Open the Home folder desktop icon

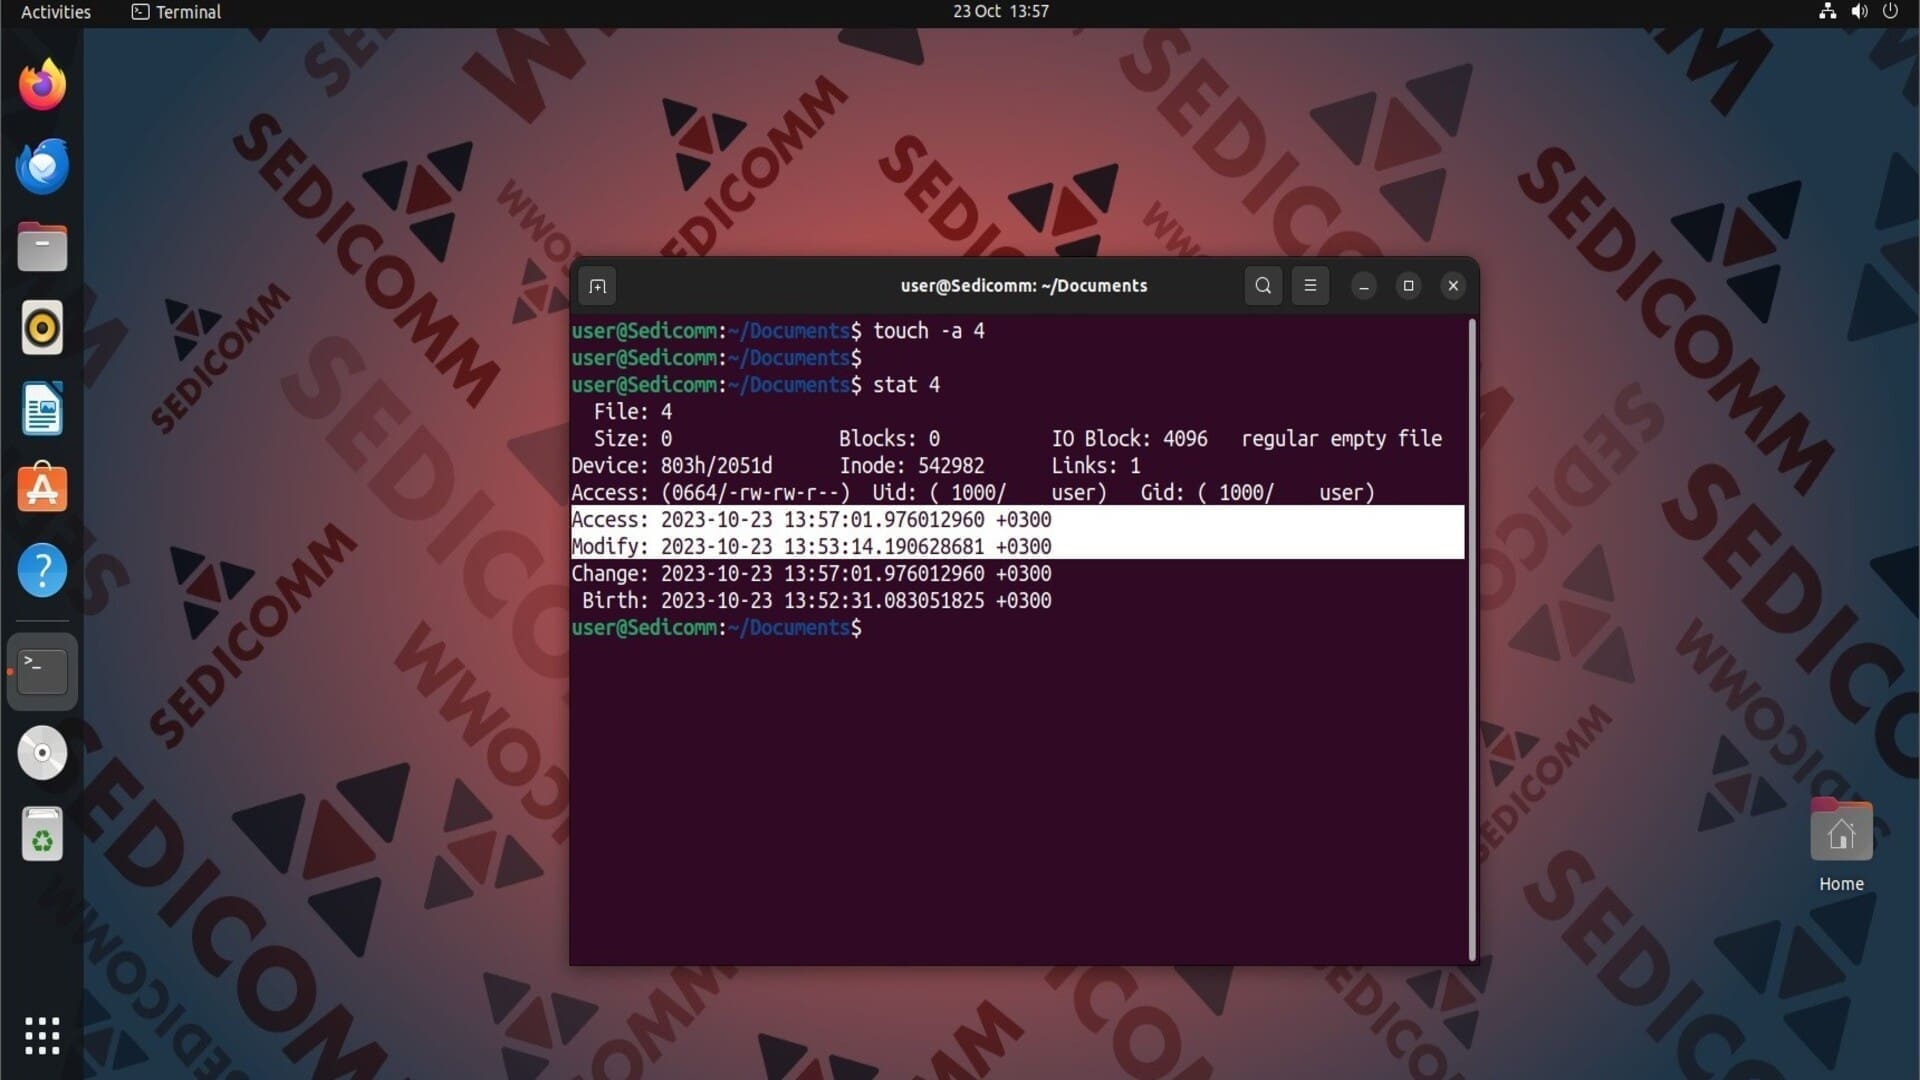(x=1841, y=845)
